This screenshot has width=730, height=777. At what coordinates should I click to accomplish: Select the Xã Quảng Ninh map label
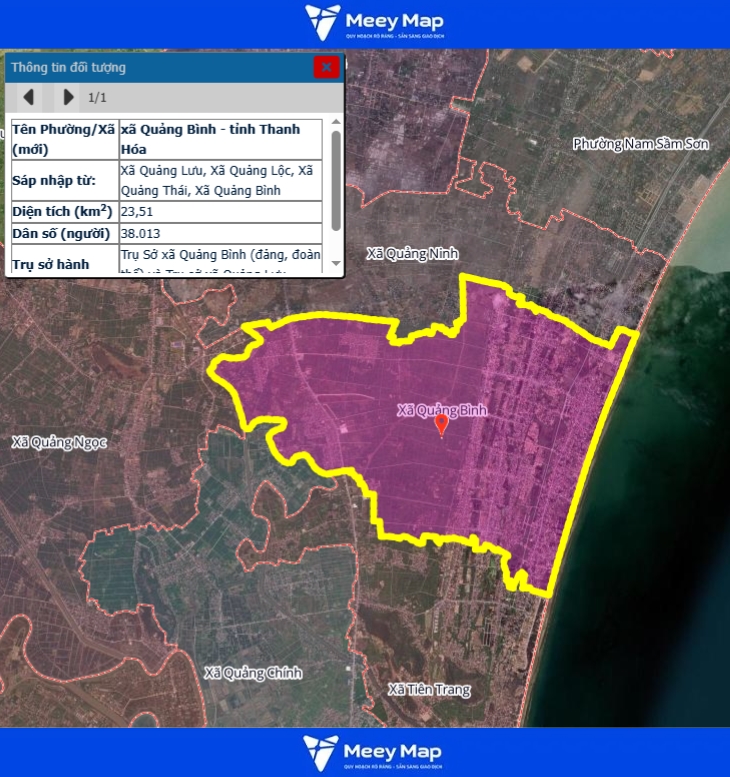(412, 254)
